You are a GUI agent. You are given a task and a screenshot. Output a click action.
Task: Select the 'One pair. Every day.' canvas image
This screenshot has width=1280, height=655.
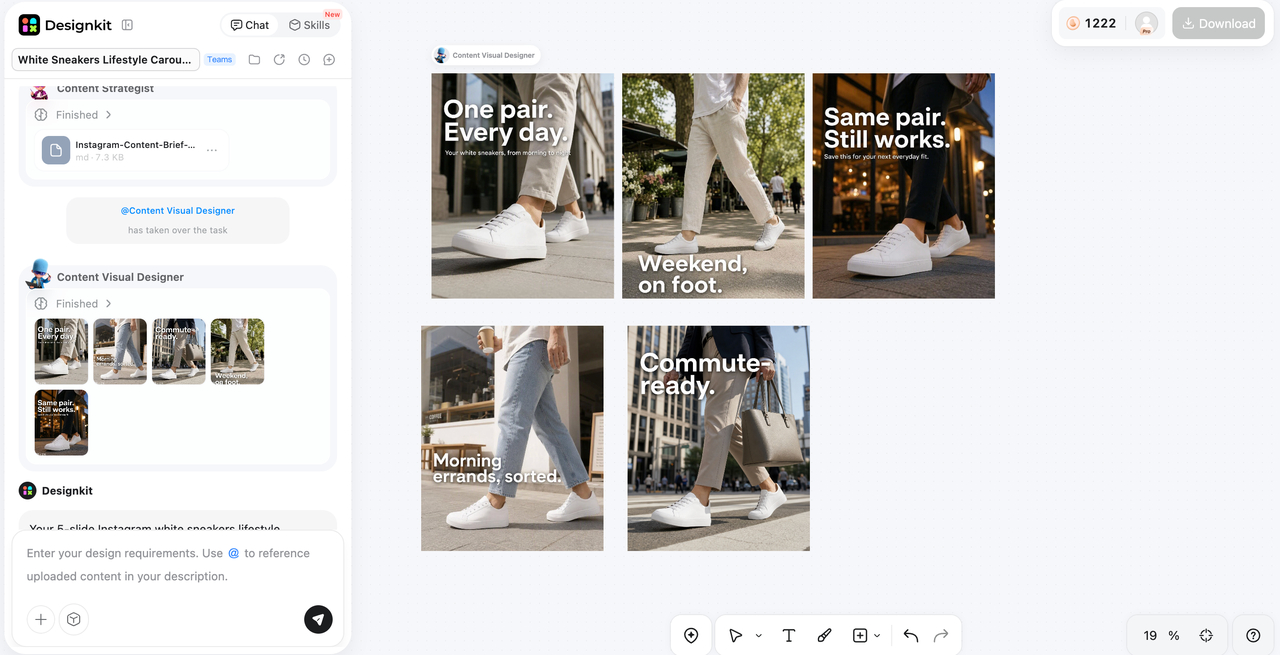click(x=522, y=185)
